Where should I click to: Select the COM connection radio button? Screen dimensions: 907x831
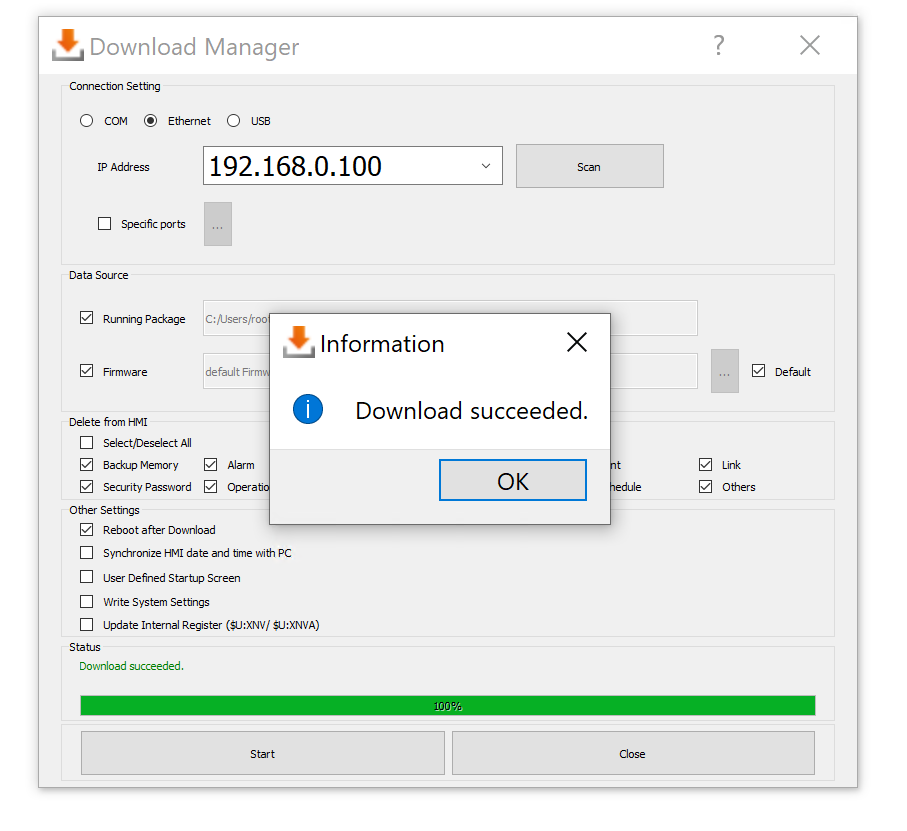pos(87,121)
